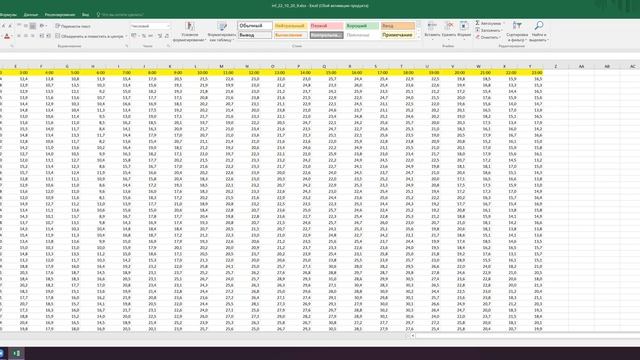Click the accounting number format icon
Viewport: 640px width, 360px height.
tap(133, 36)
